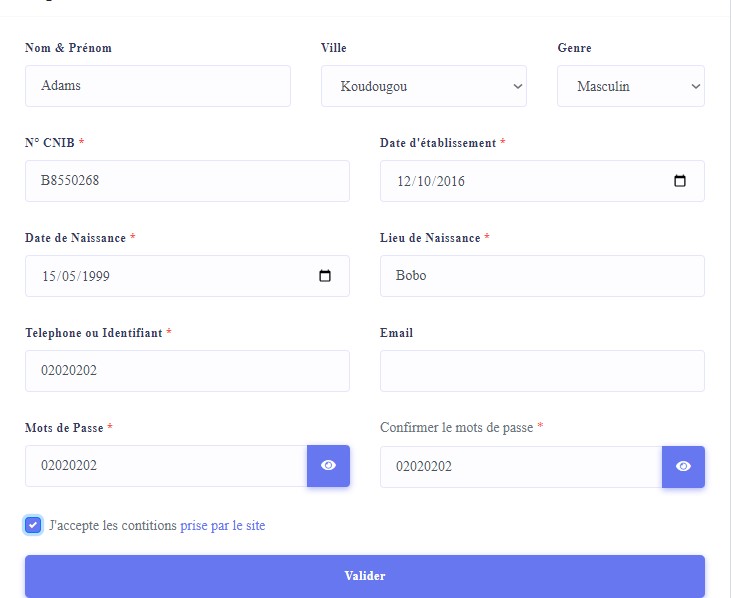Screen dimensions: 731x598
Task: Click the Genre field label
Action: 574,48
